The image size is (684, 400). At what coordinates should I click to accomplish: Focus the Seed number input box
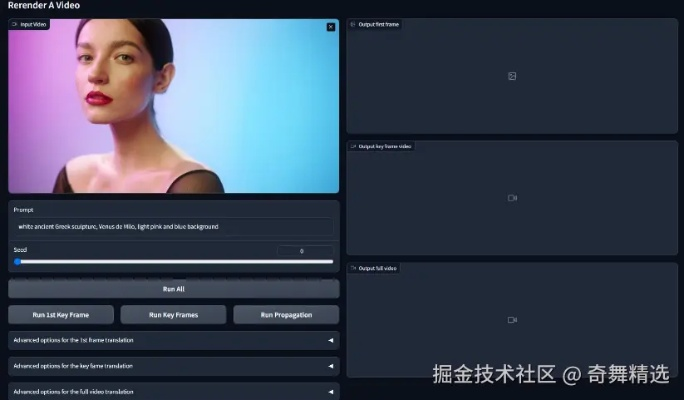303,250
